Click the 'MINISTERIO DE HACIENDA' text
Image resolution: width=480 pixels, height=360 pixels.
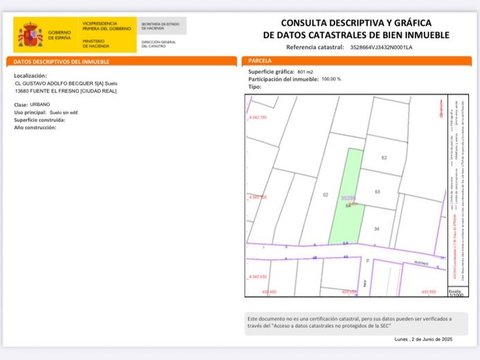[96, 44]
